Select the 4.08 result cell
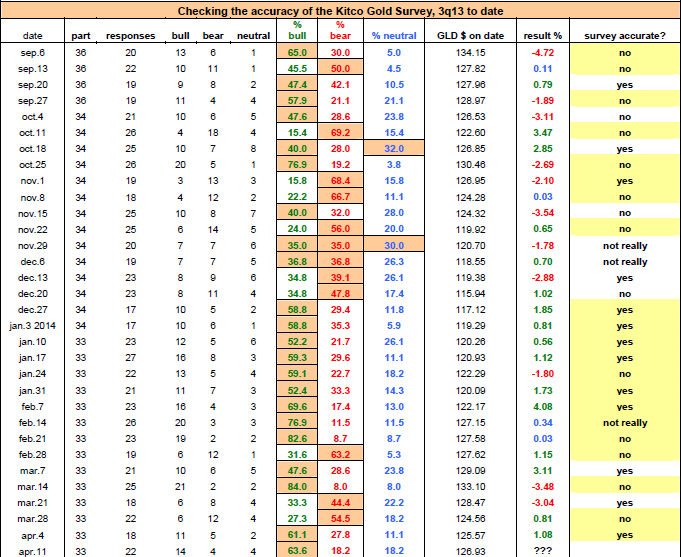Viewport: 681px width, 557px height. [542, 407]
